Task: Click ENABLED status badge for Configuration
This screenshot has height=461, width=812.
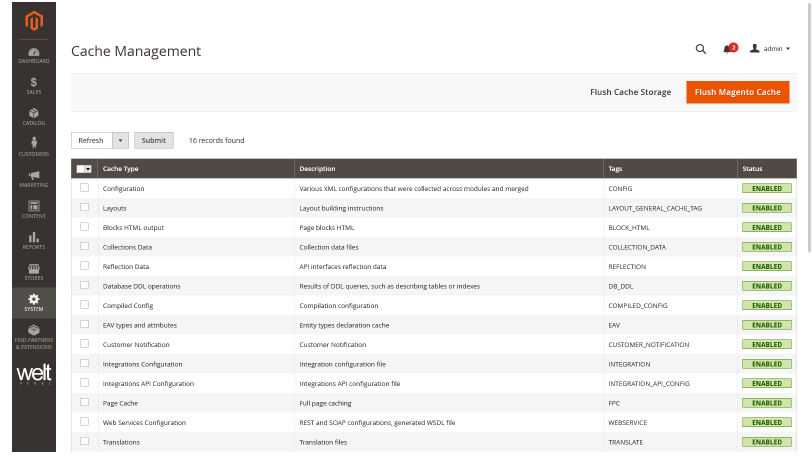Action: (766, 189)
